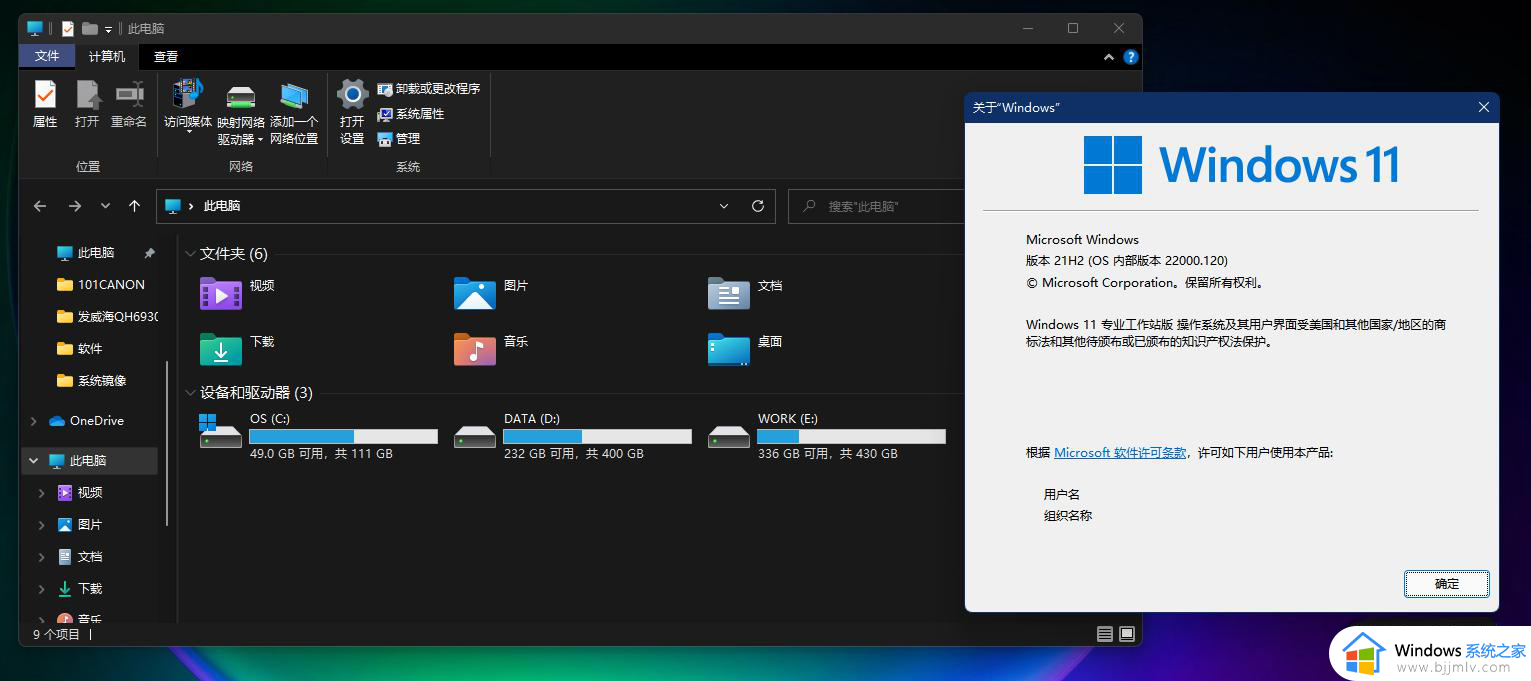The image size is (1531, 681).
Task: Open the address bar history dropdown
Action: (x=725, y=206)
